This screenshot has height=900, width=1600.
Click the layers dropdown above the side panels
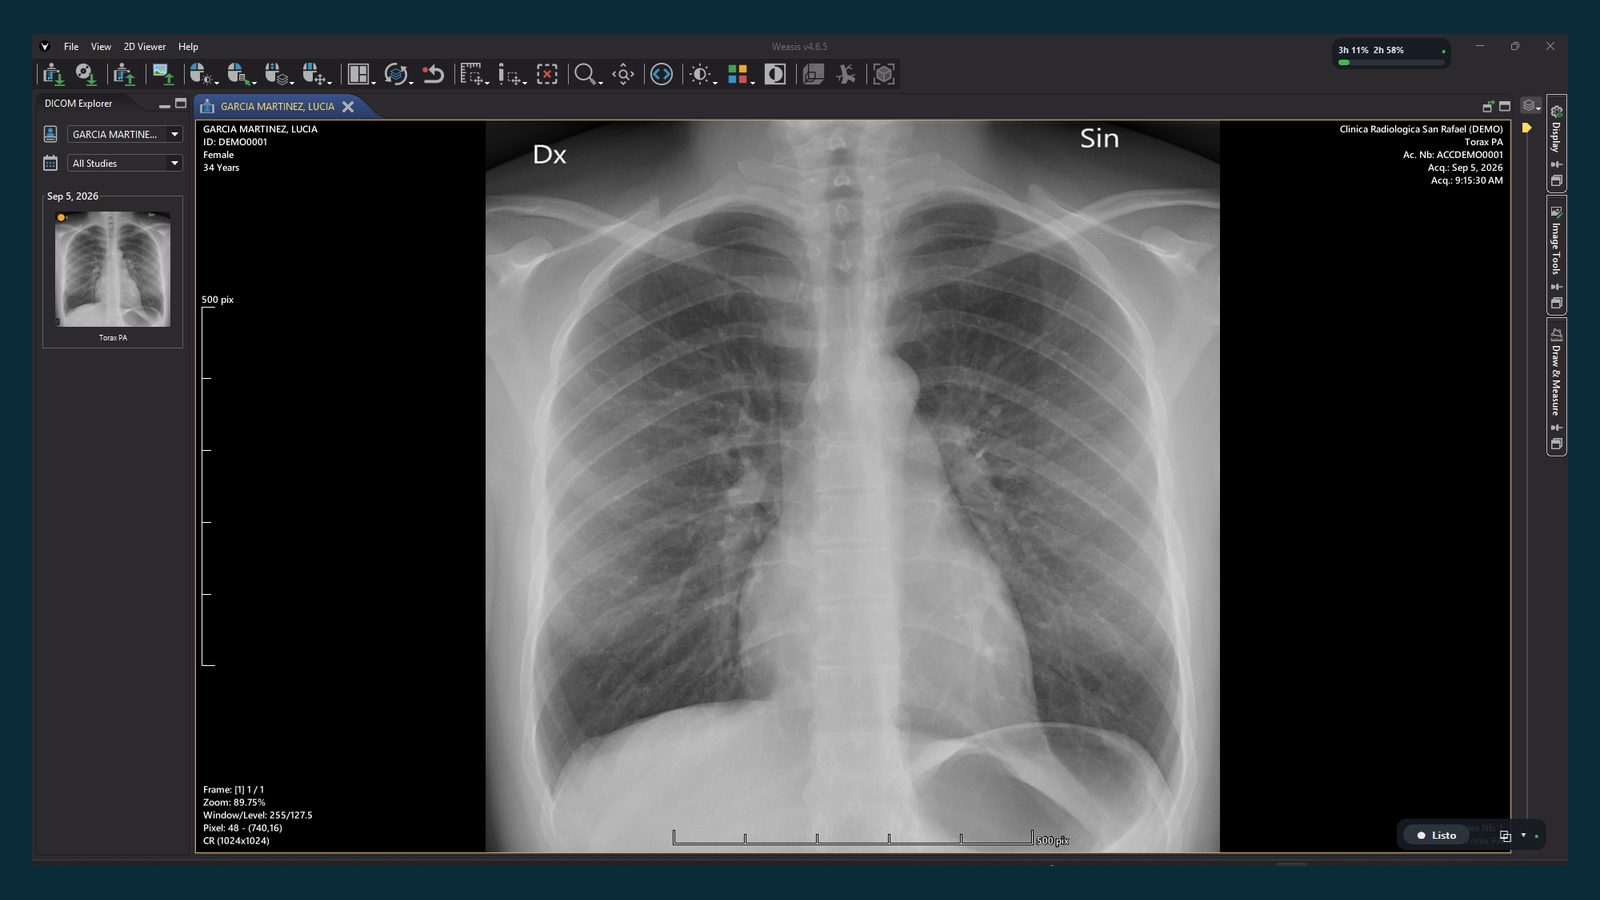pyautogui.click(x=1530, y=106)
